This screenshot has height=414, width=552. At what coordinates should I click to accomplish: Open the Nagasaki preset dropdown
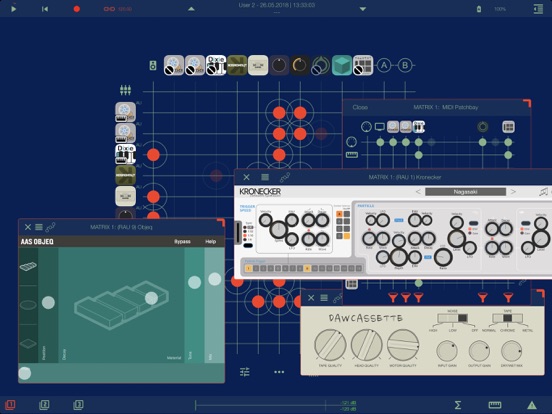click(x=465, y=192)
